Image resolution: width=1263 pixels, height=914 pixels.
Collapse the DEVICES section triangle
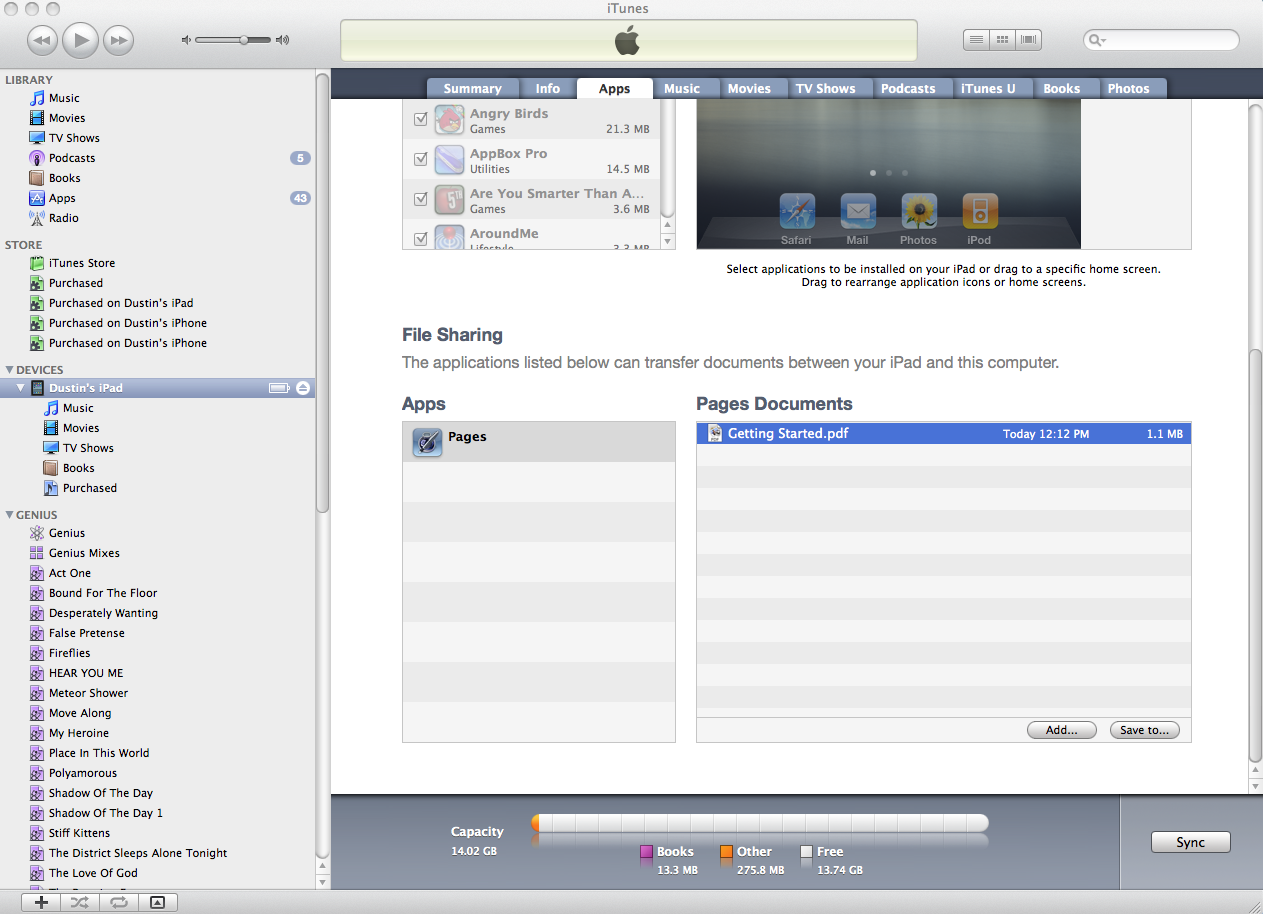9,370
